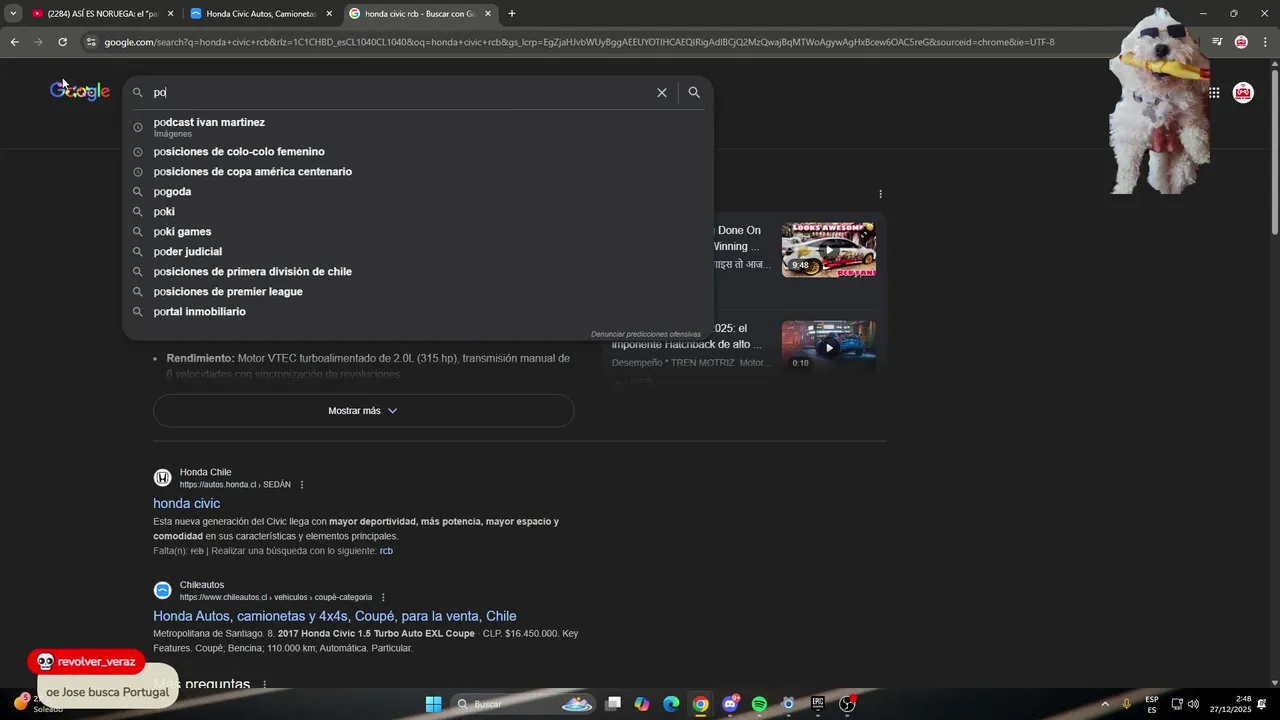This screenshot has width=1280, height=720.
Task: Open the media control icon in Chrome toolbar
Action: pos(1217,42)
